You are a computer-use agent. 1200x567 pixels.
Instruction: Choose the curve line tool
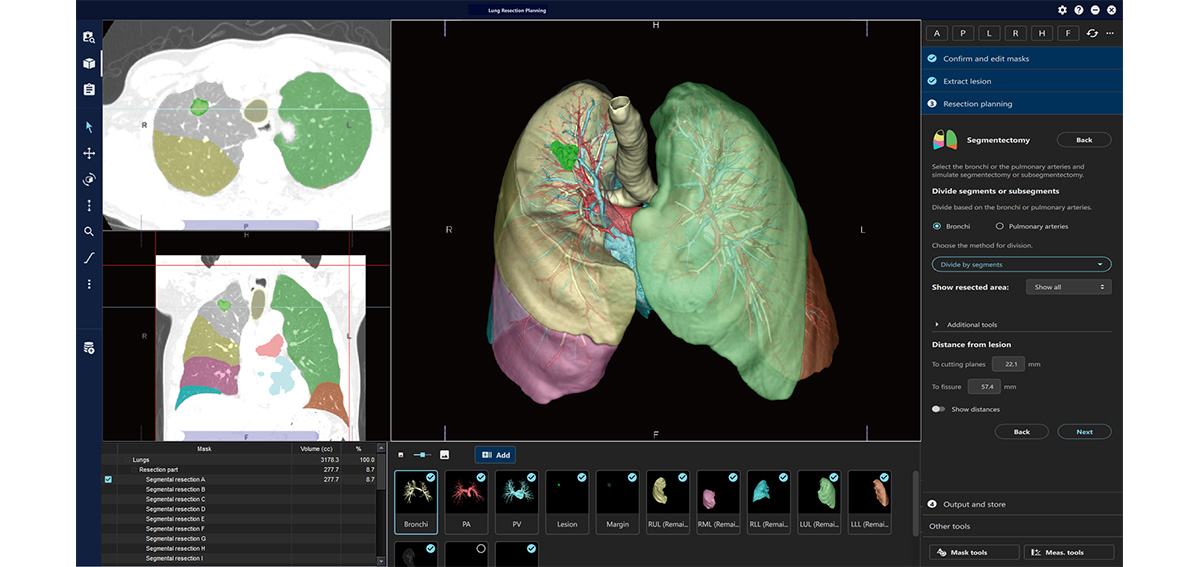89,258
